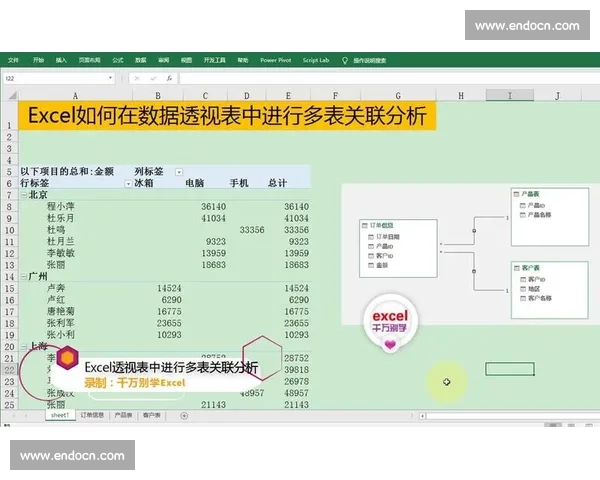
Task: Collapse the 广州 group
Action: [x=23, y=276]
